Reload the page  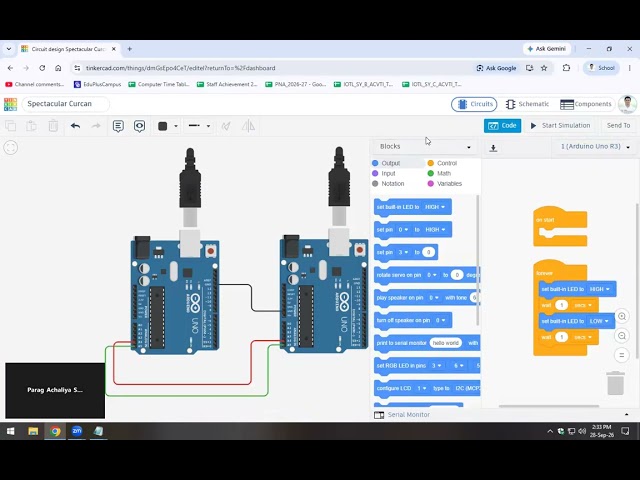click(x=42, y=68)
